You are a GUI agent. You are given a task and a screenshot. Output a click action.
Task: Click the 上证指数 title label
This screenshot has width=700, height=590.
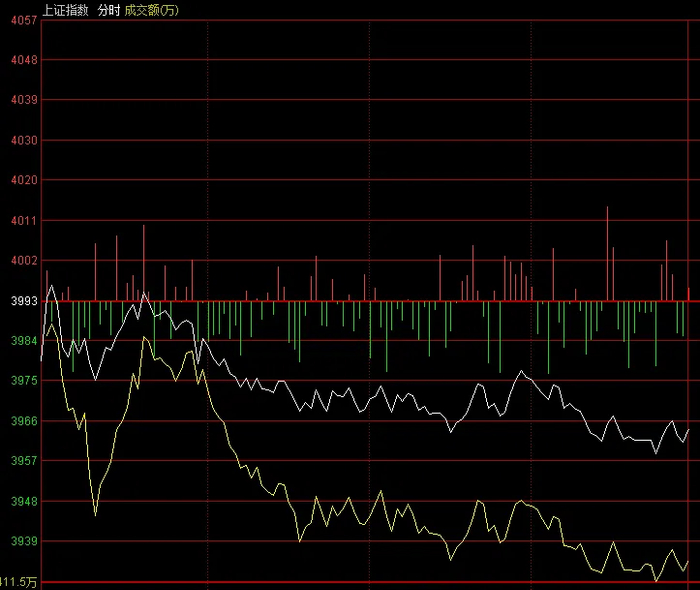(65, 10)
